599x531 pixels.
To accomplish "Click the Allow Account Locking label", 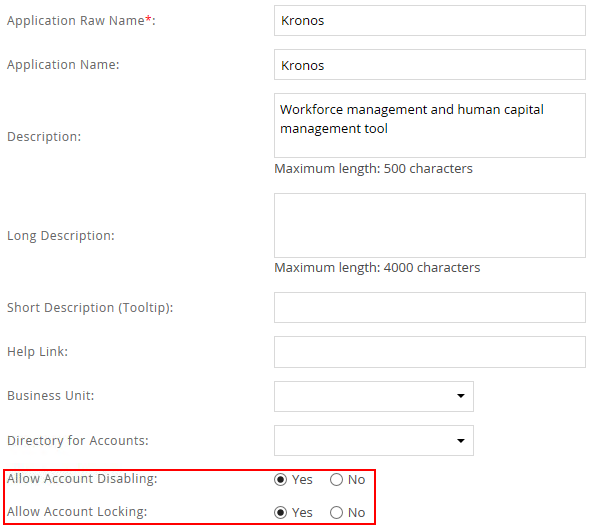I will [x=77, y=512].
